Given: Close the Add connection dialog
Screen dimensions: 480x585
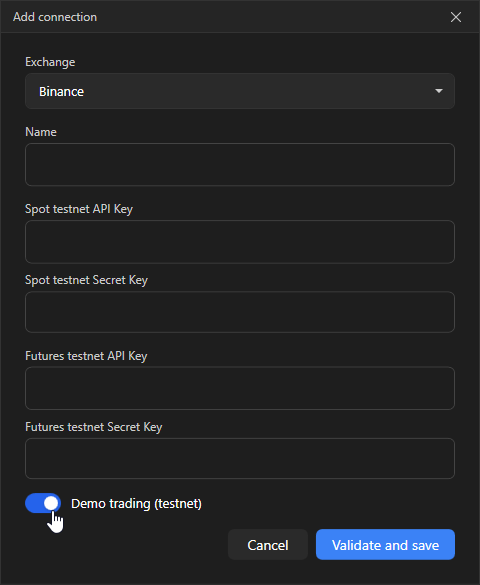Looking at the screenshot, I should tap(455, 17).
